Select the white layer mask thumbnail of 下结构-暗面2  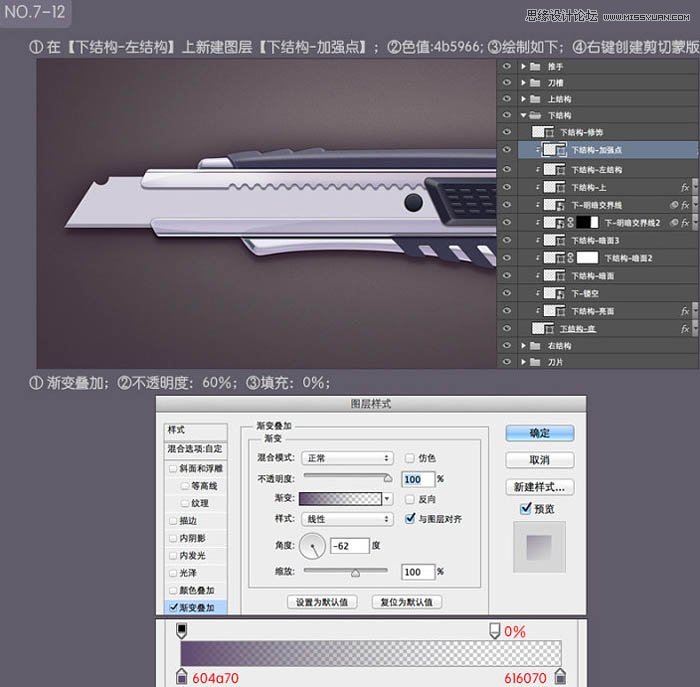587,258
